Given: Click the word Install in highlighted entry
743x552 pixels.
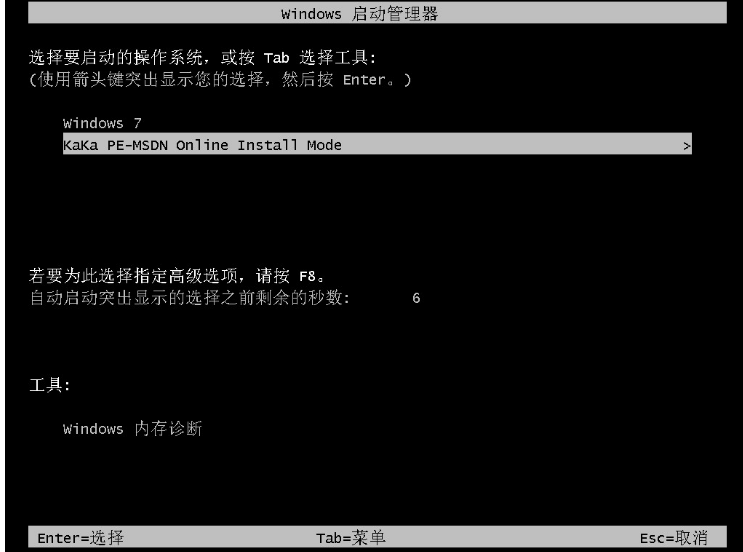Looking at the screenshot, I should [267, 145].
